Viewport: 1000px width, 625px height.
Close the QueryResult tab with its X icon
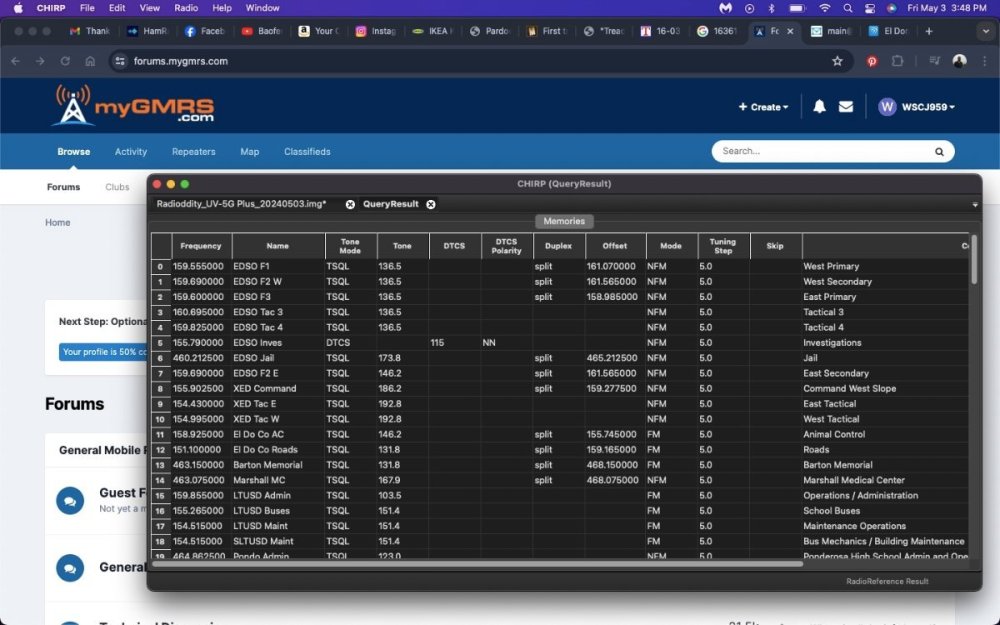point(431,204)
